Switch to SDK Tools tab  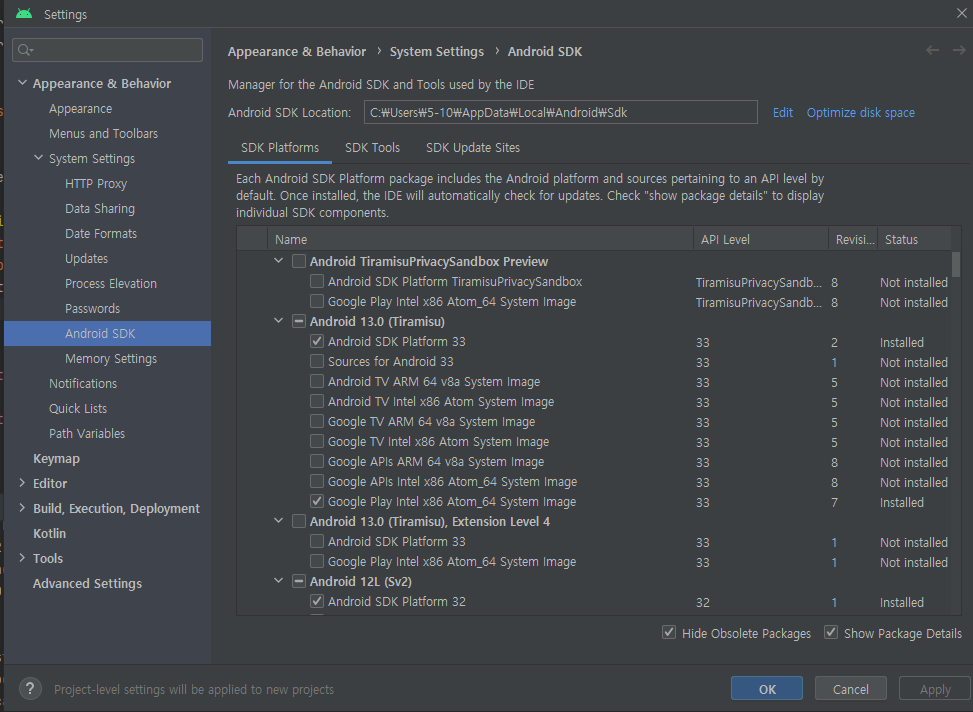click(x=372, y=148)
